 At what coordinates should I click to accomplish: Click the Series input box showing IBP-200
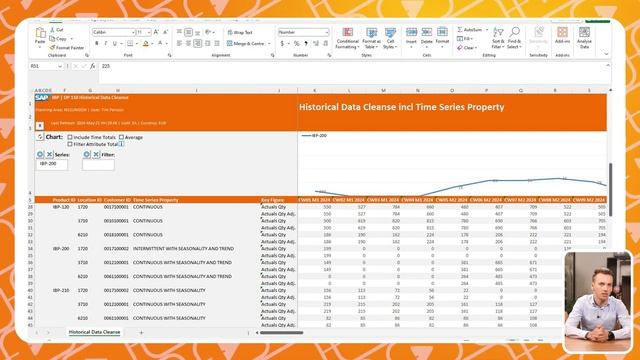52,164
